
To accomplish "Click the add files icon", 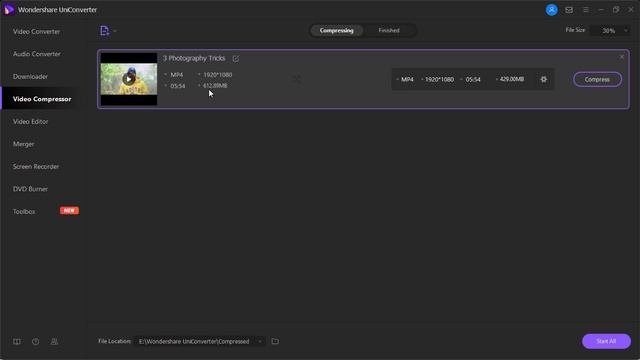I will coord(104,31).
